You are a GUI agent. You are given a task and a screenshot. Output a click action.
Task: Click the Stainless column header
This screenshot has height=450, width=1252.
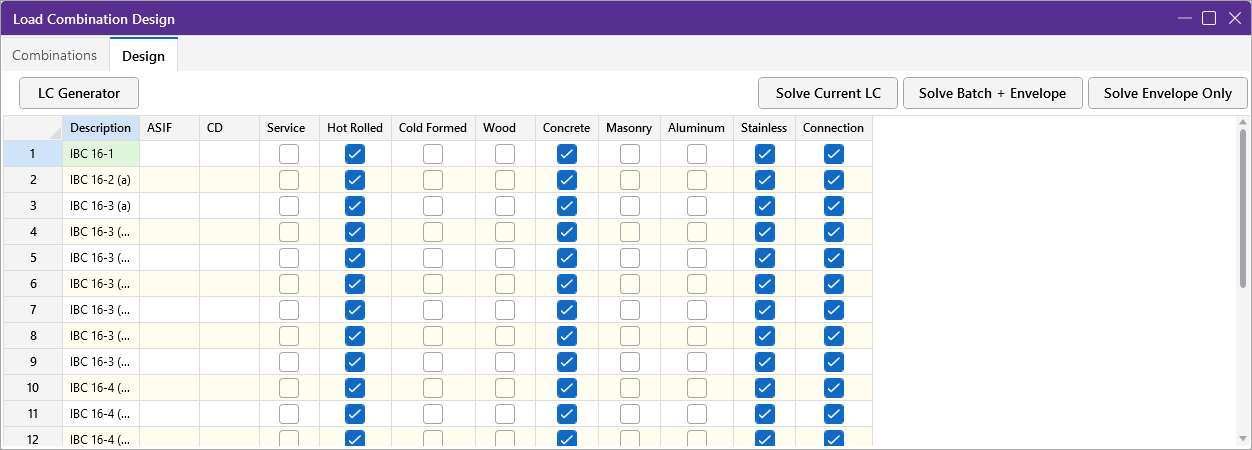[764, 128]
